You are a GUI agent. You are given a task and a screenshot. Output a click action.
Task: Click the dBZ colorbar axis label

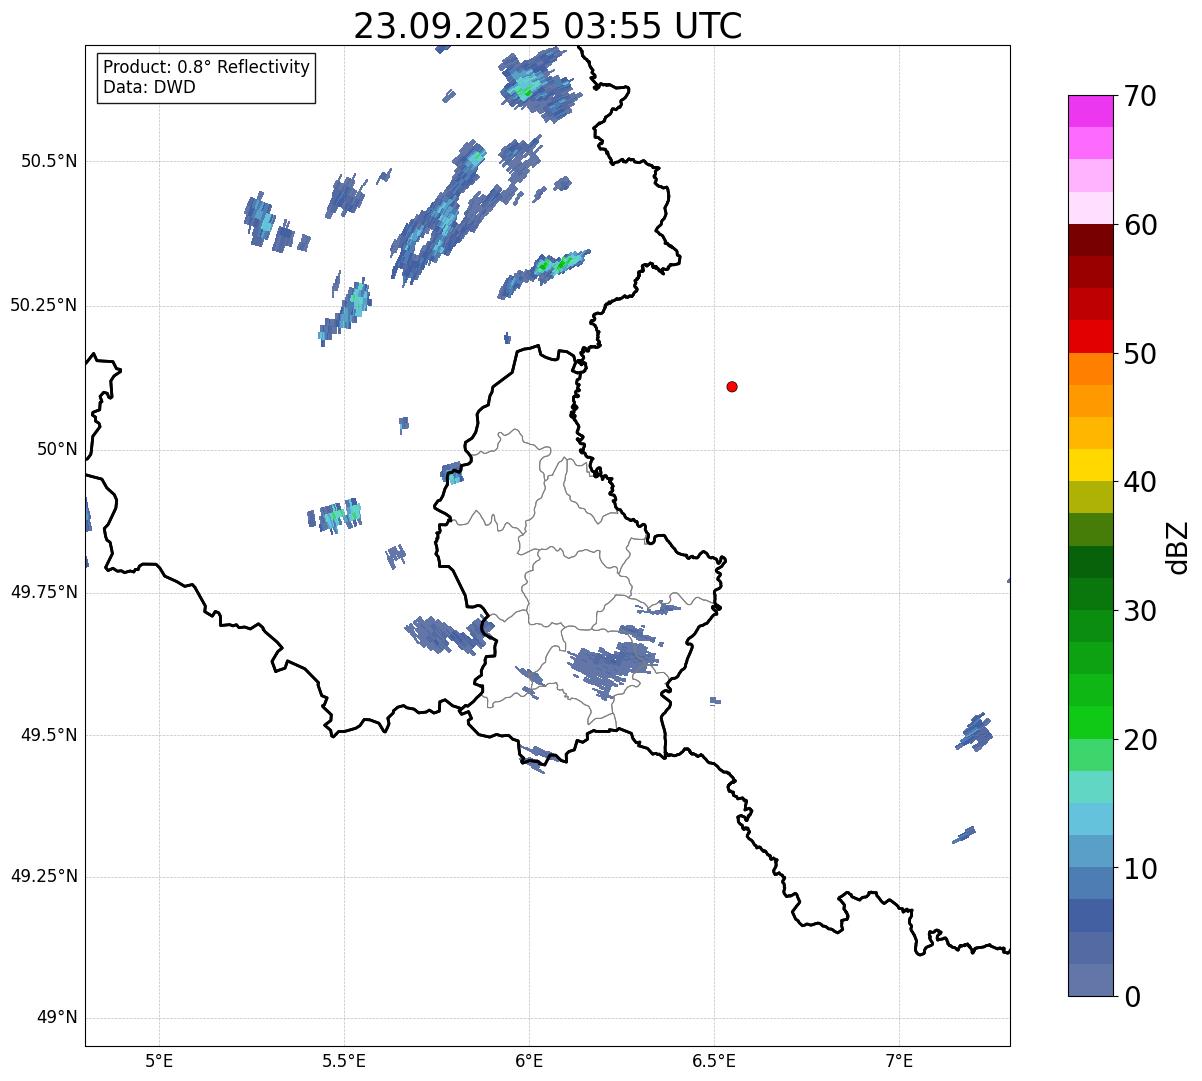click(x=1178, y=547)
